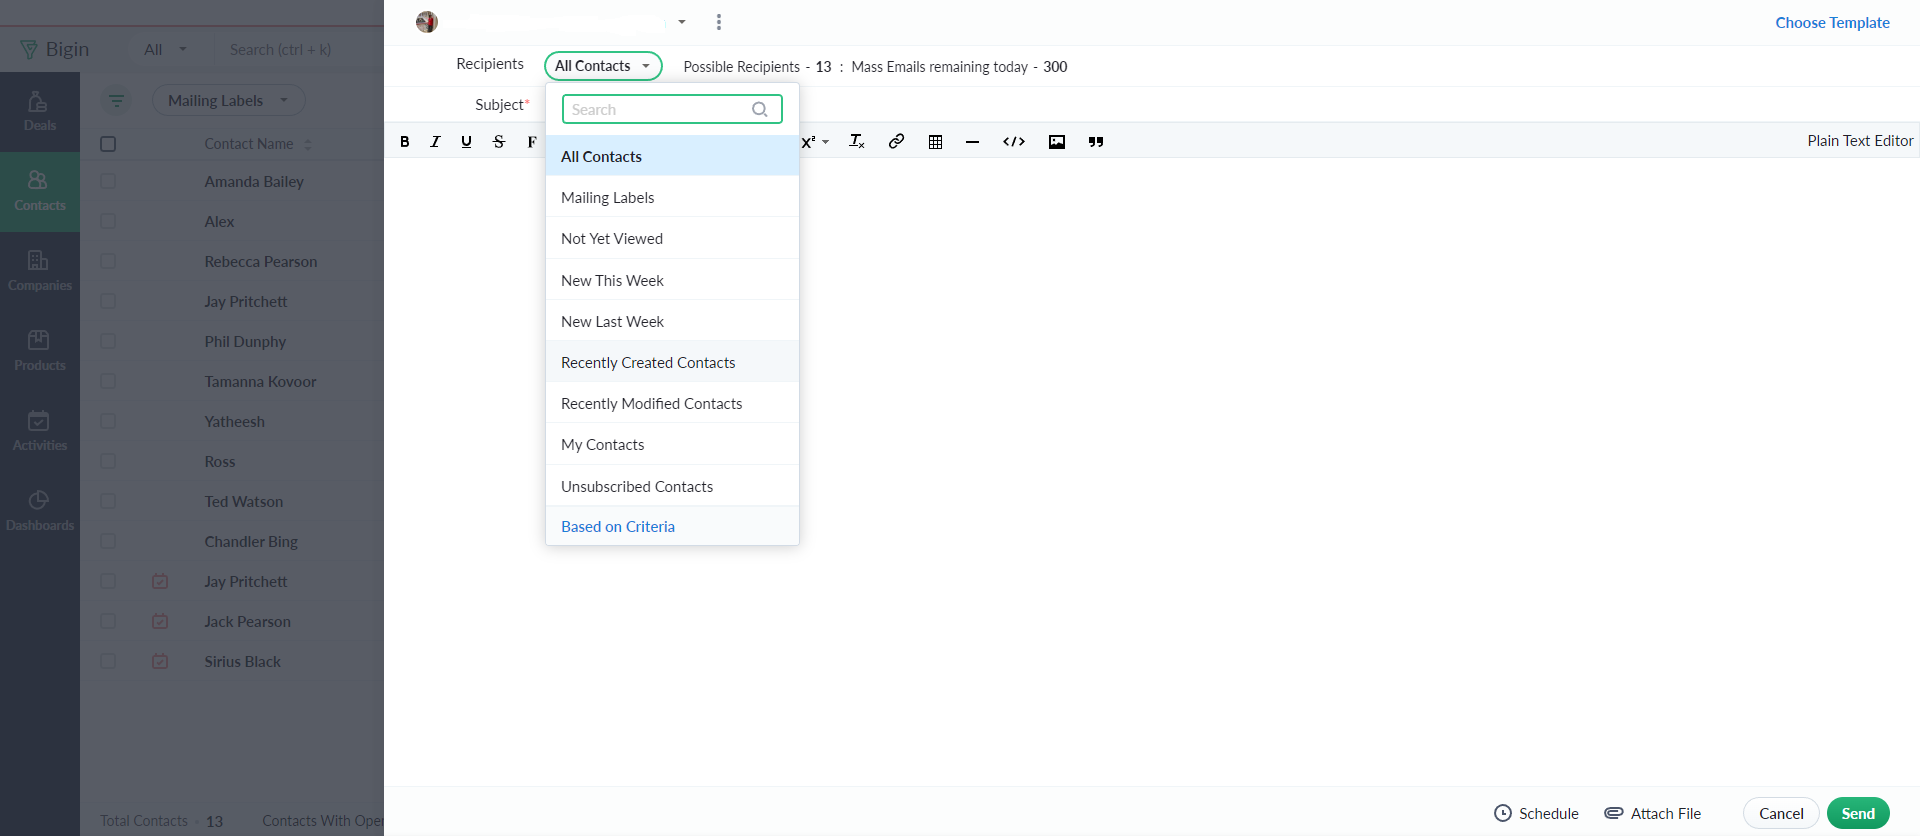Screen dimensions: 1920x836
Task: Select Unsubscribed Contacts option
Action: coord(637,487)
